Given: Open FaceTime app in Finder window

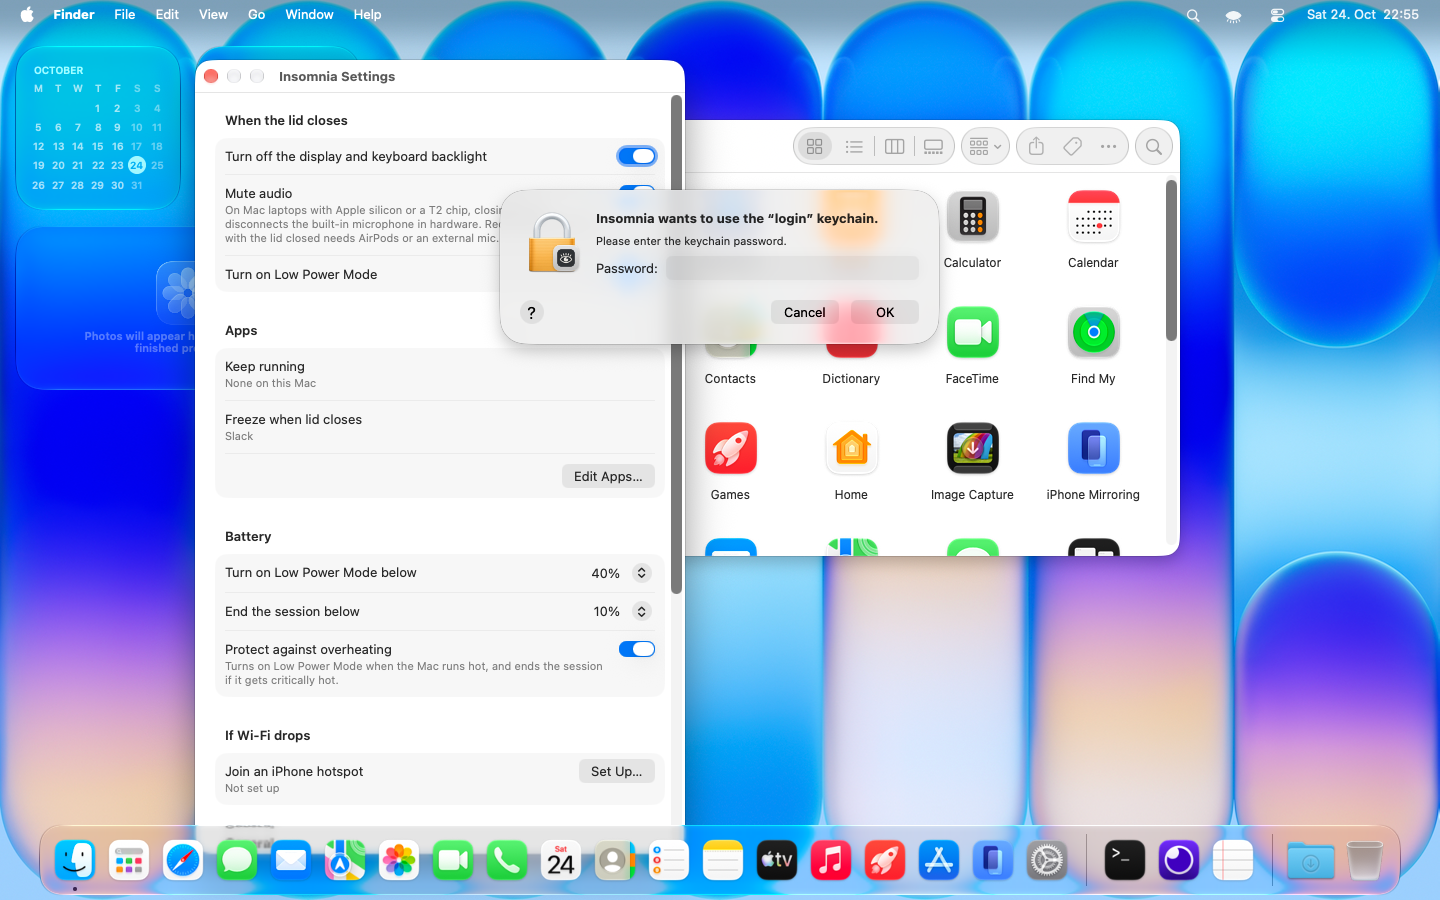Looking at the screenshot, I should pyautogui.click(x=972, y=333).
